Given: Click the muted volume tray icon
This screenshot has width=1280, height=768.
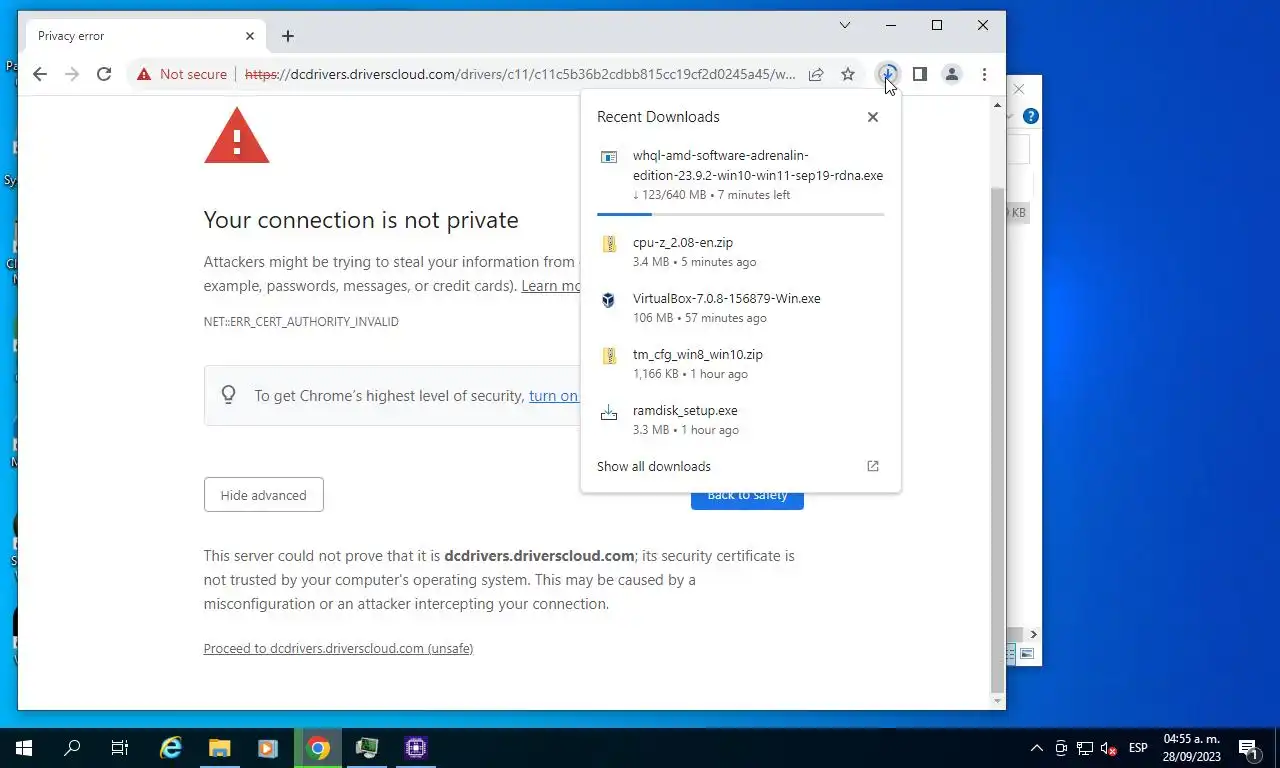Looking at the screenshot, I should click(1108, 748).
